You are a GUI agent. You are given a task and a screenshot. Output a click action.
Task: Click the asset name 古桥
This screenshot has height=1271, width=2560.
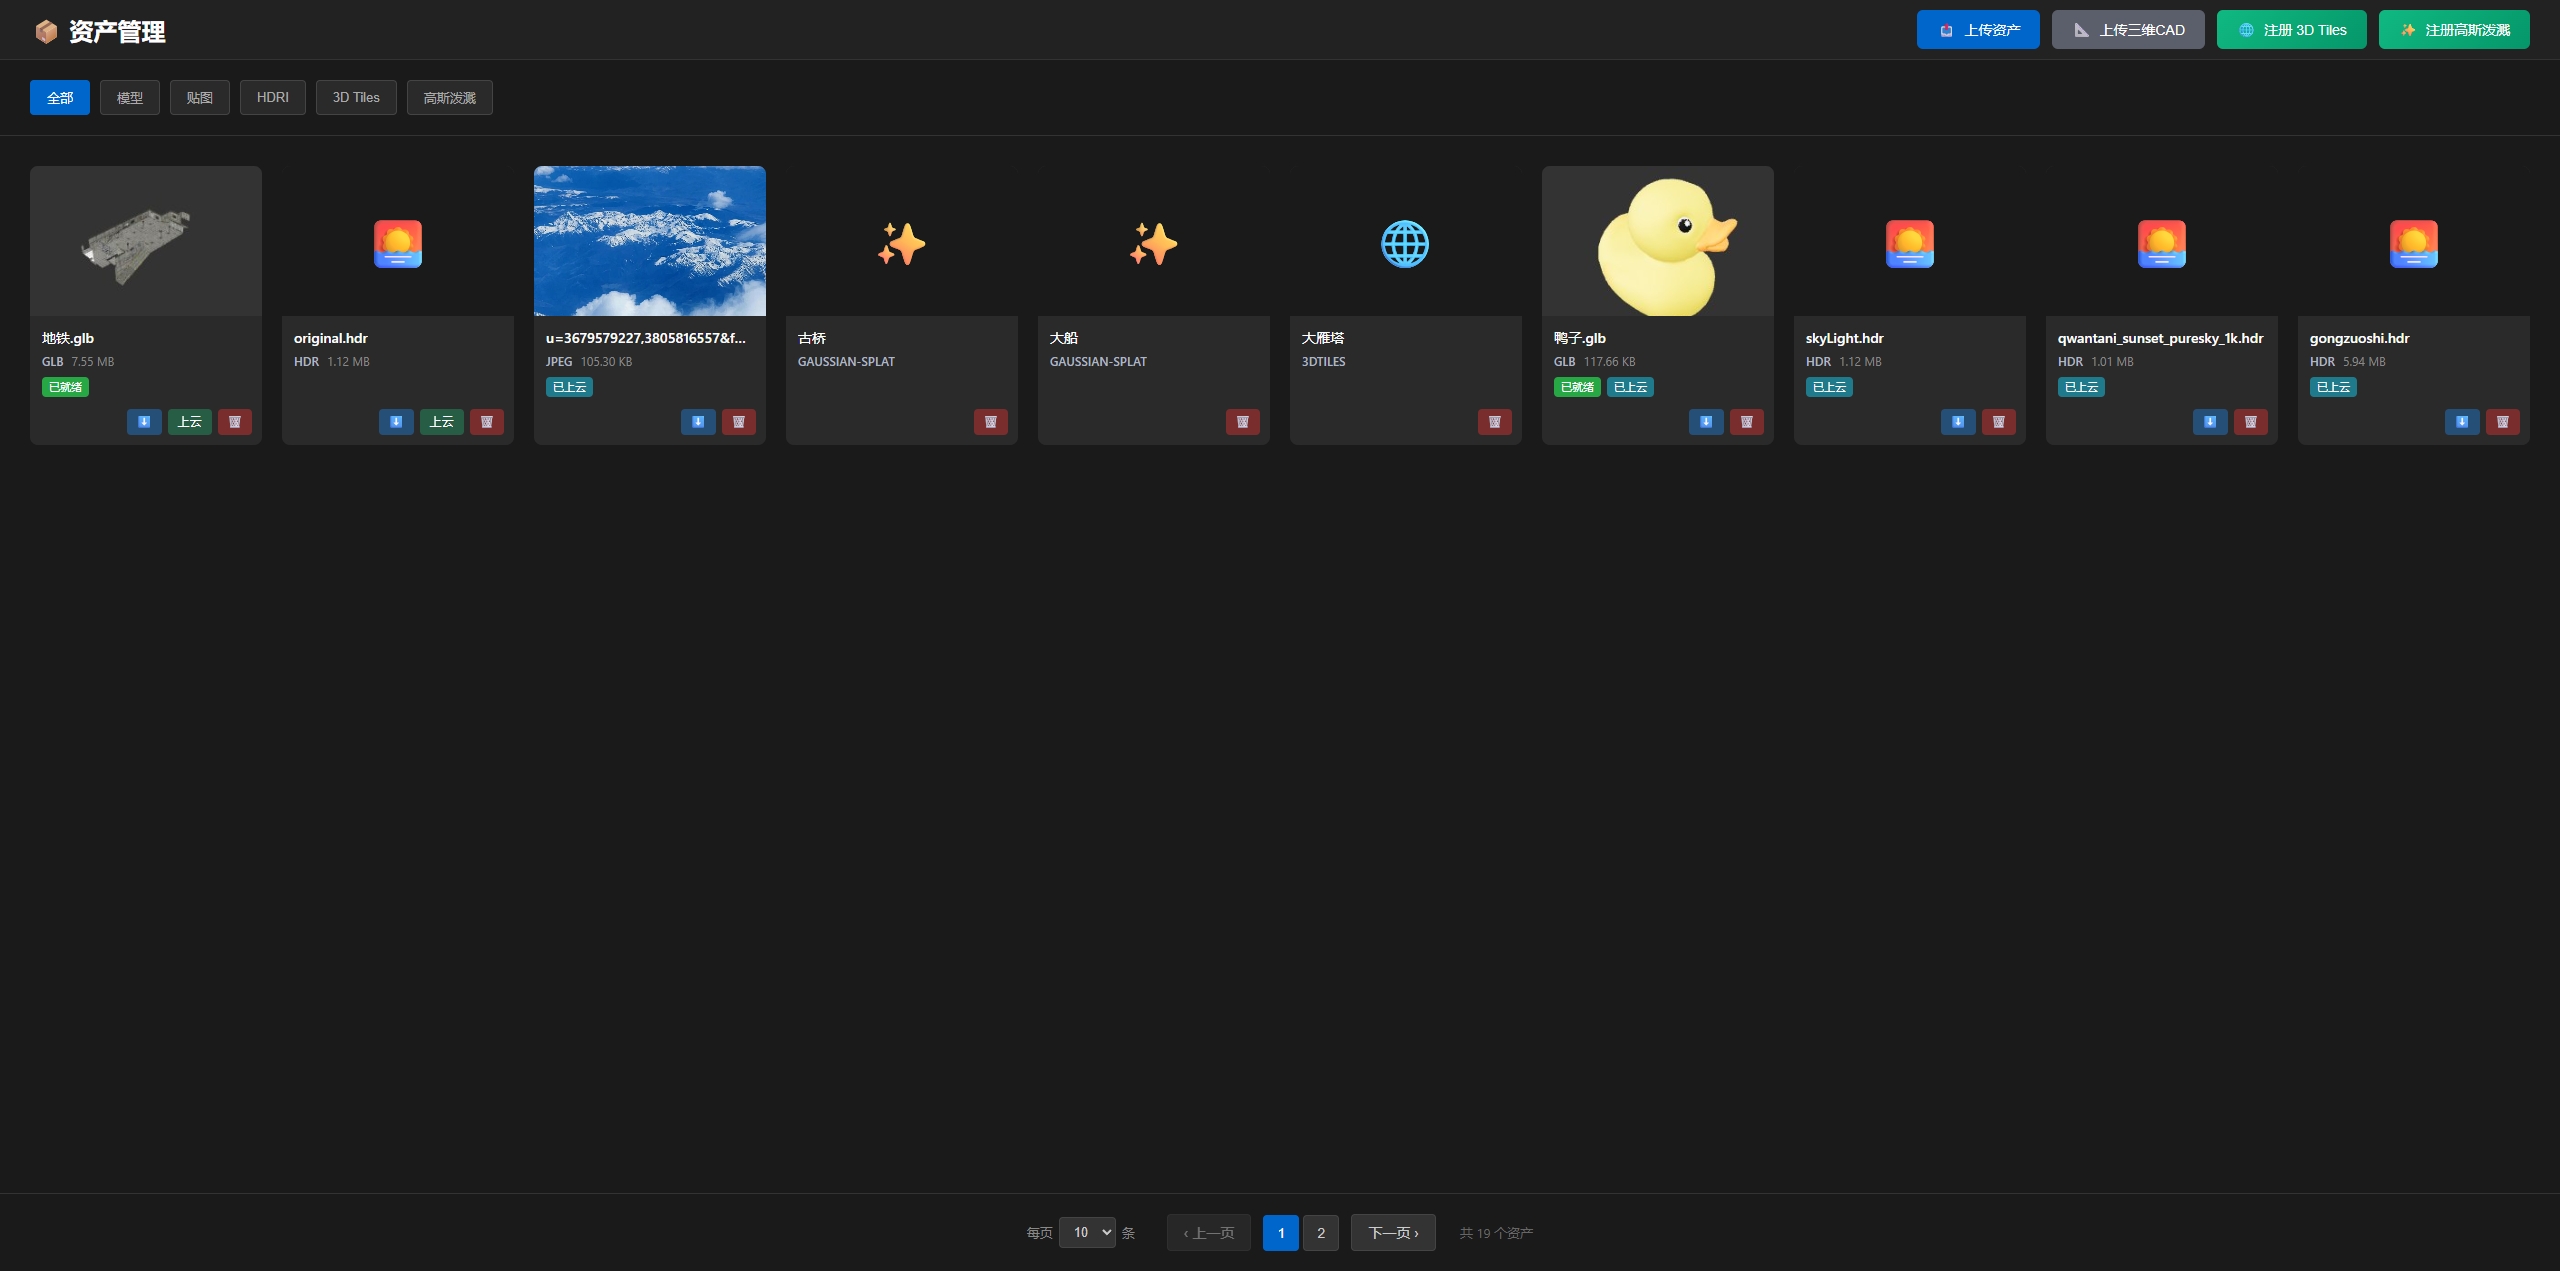pyautogui.click(x=812, y=338)
